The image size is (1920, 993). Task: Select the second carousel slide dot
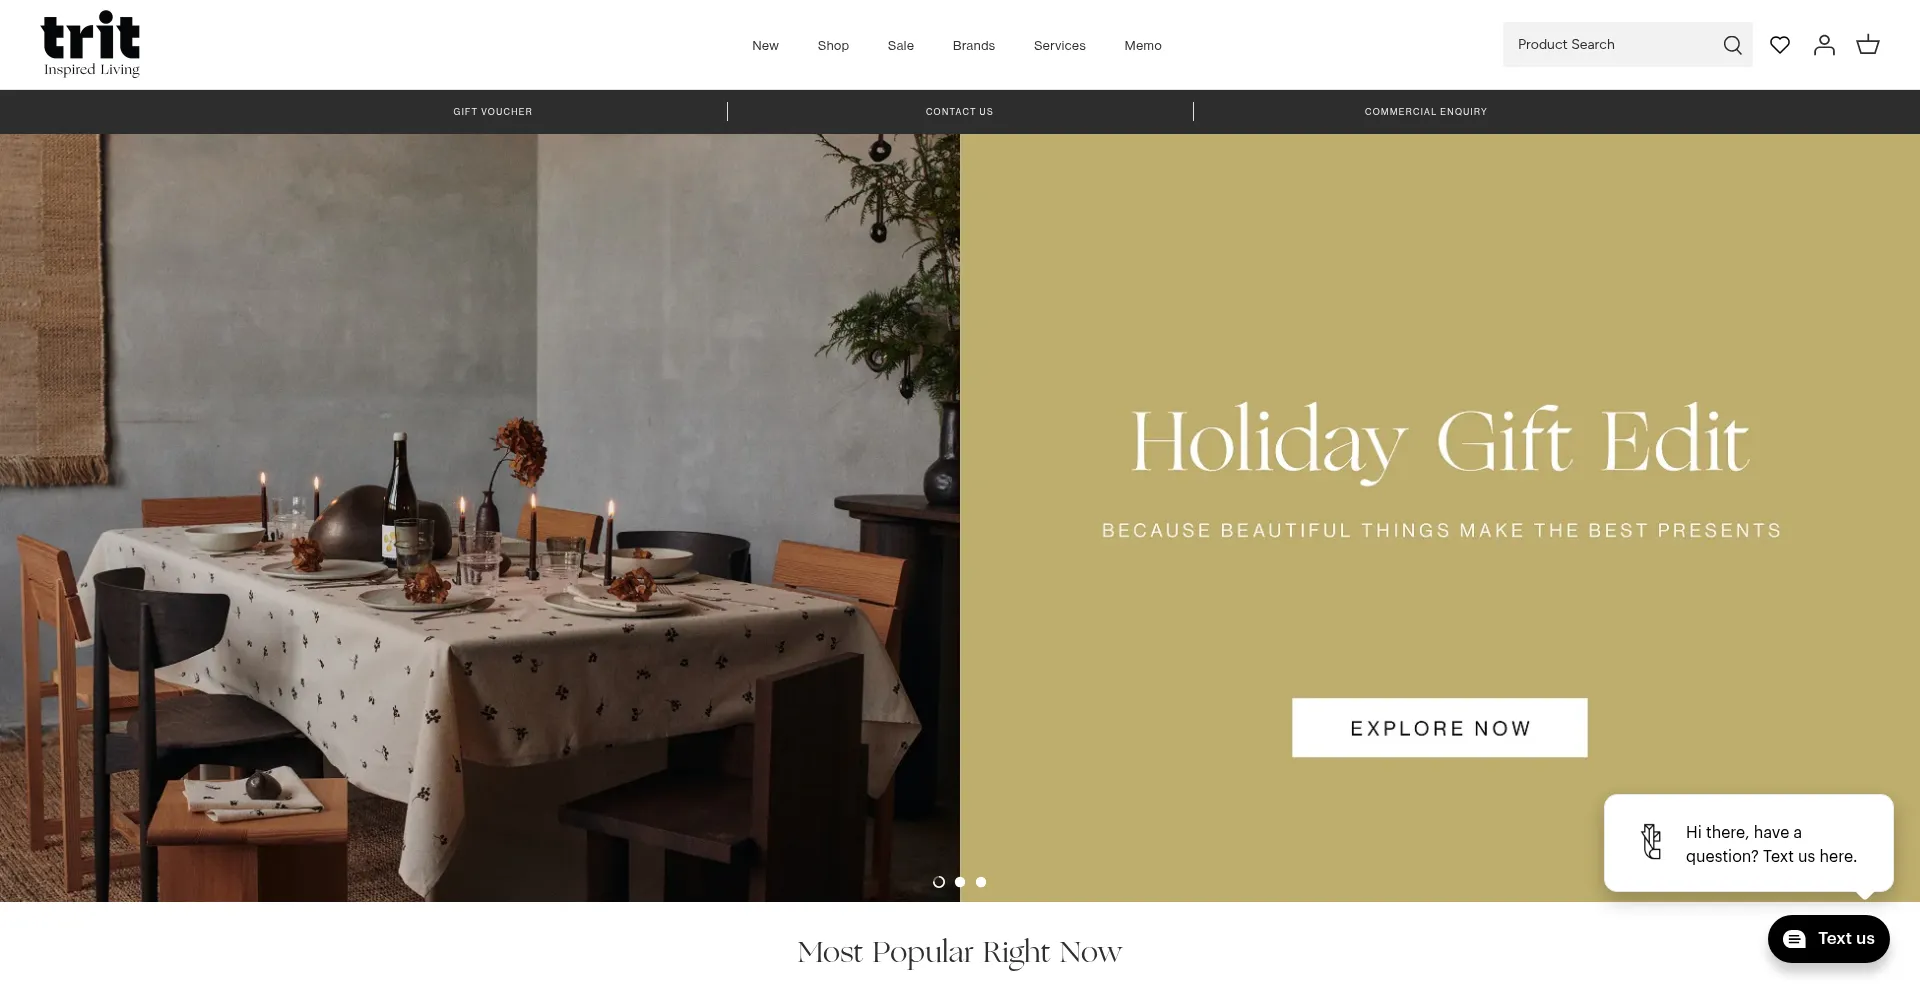(960, 882)
